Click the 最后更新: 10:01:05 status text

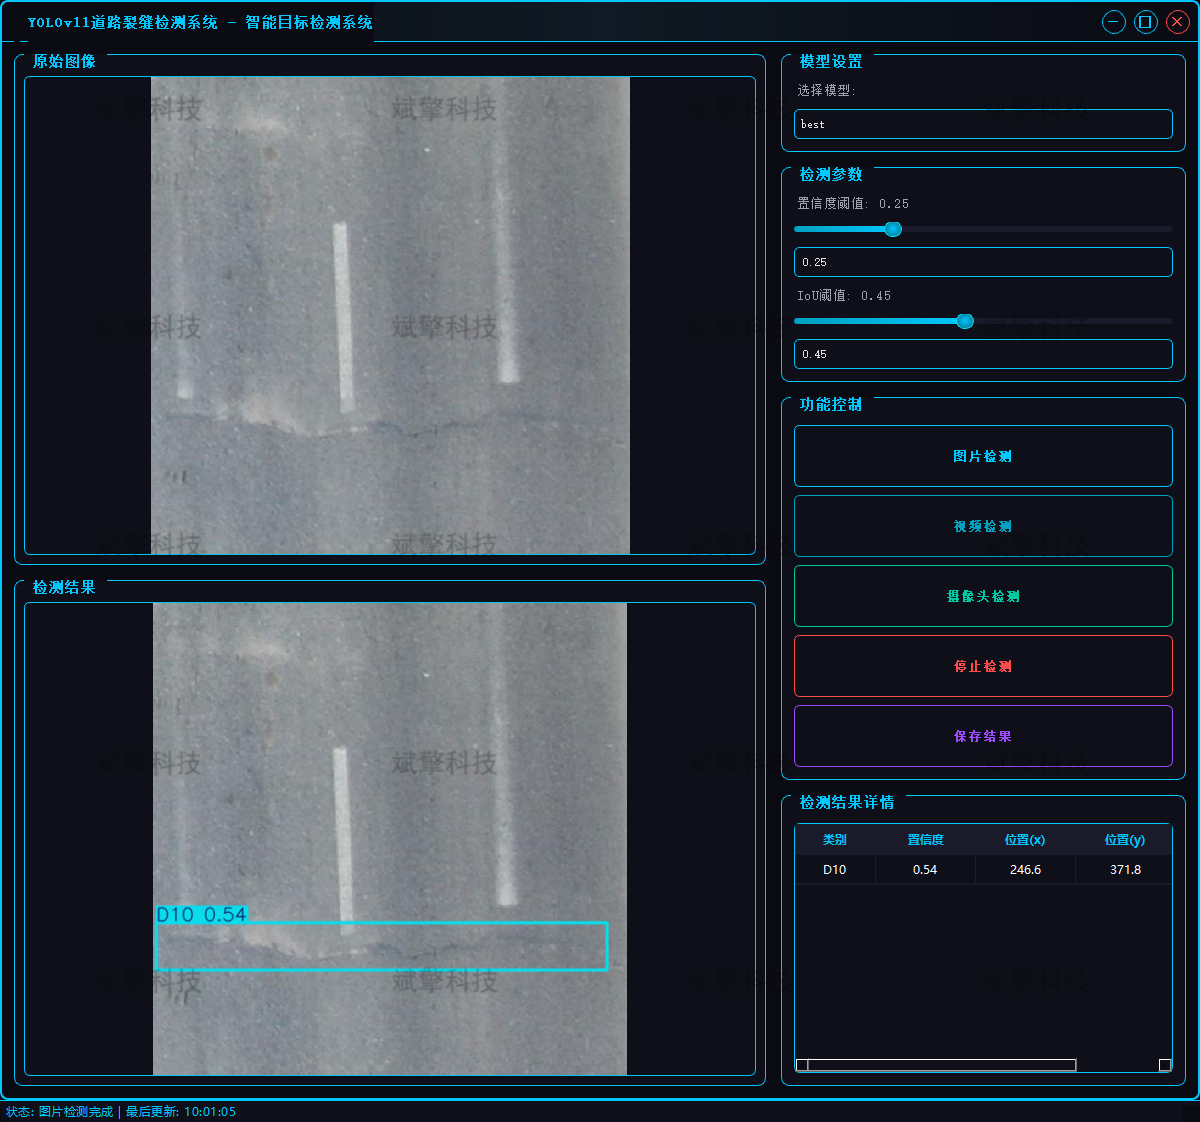(x=181, y=1112)
